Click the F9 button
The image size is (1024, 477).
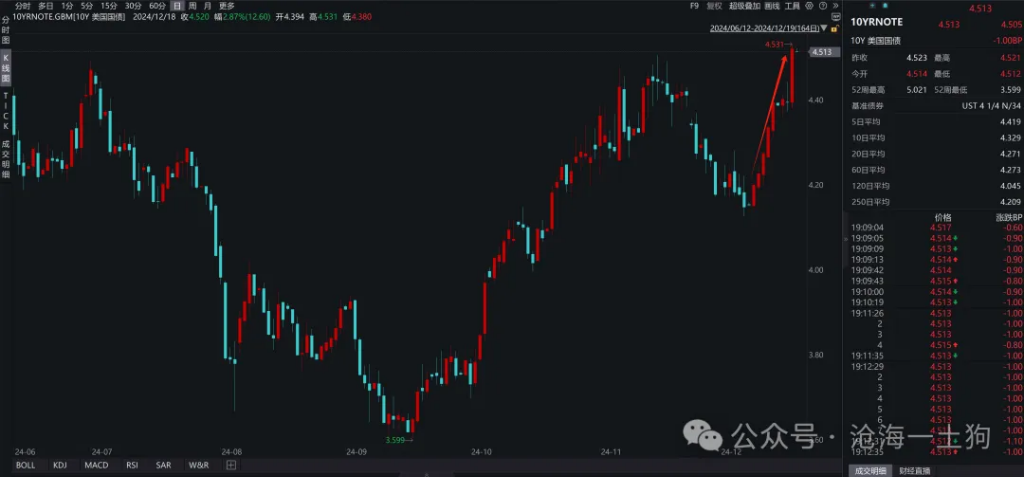pyautogui.click(x=694, y=6)
